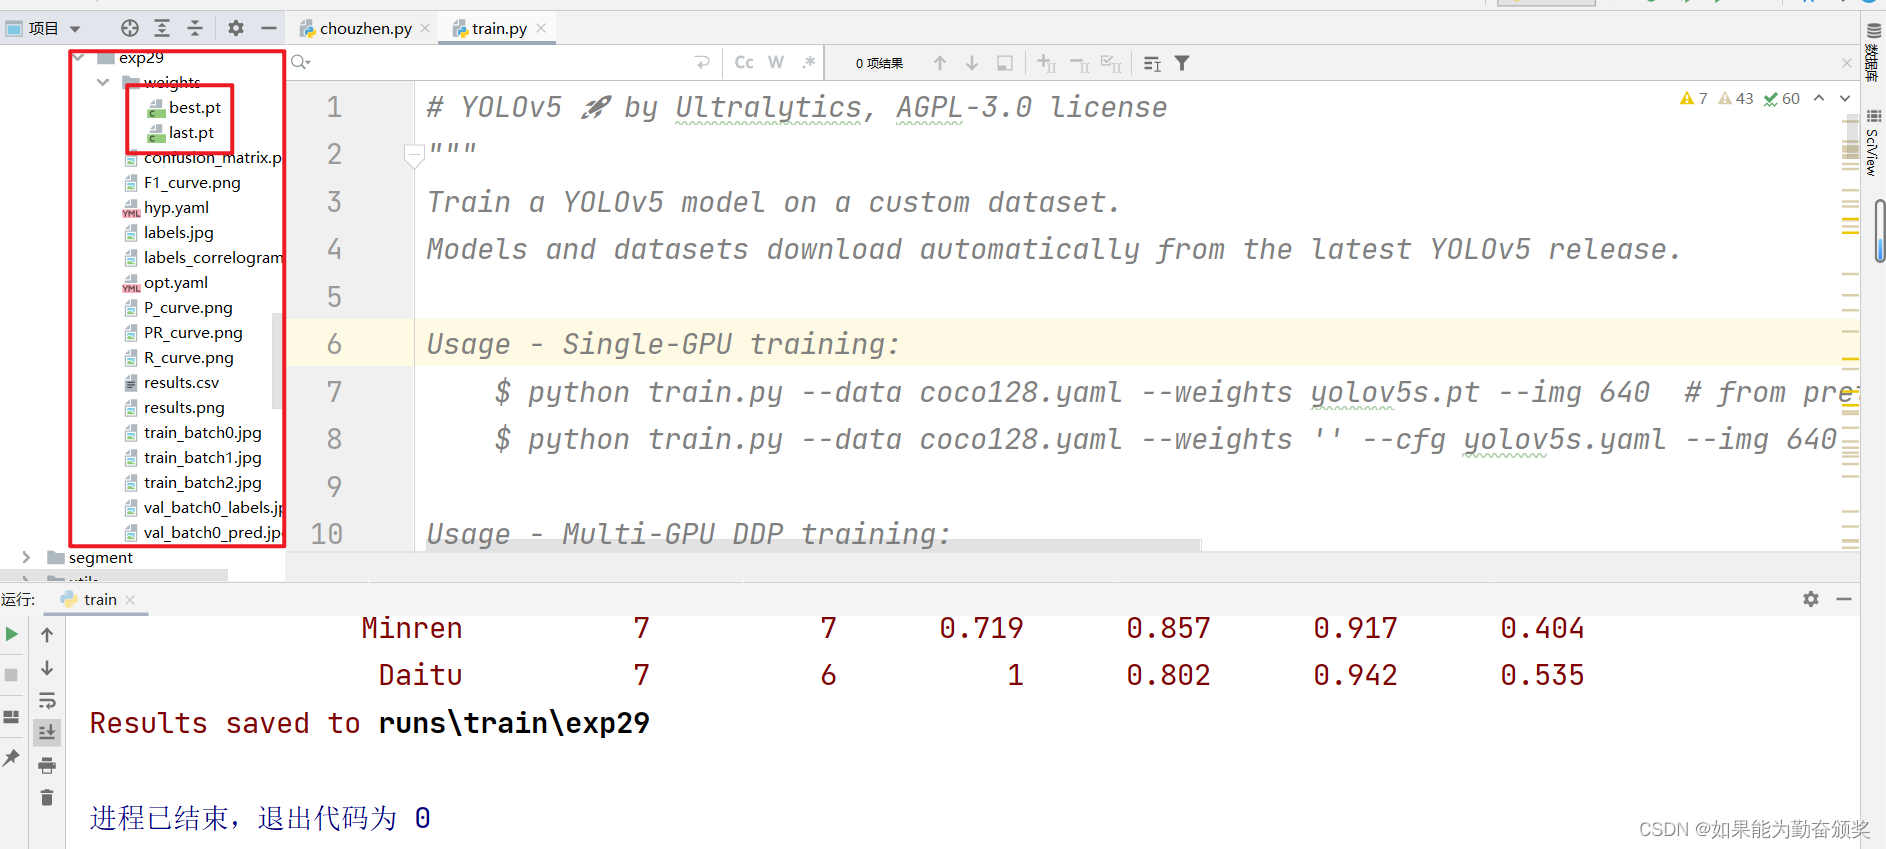Toggle Regex (.*) option in search bar
Viewport: 1886px width, 849px height.
pos(809,63)
